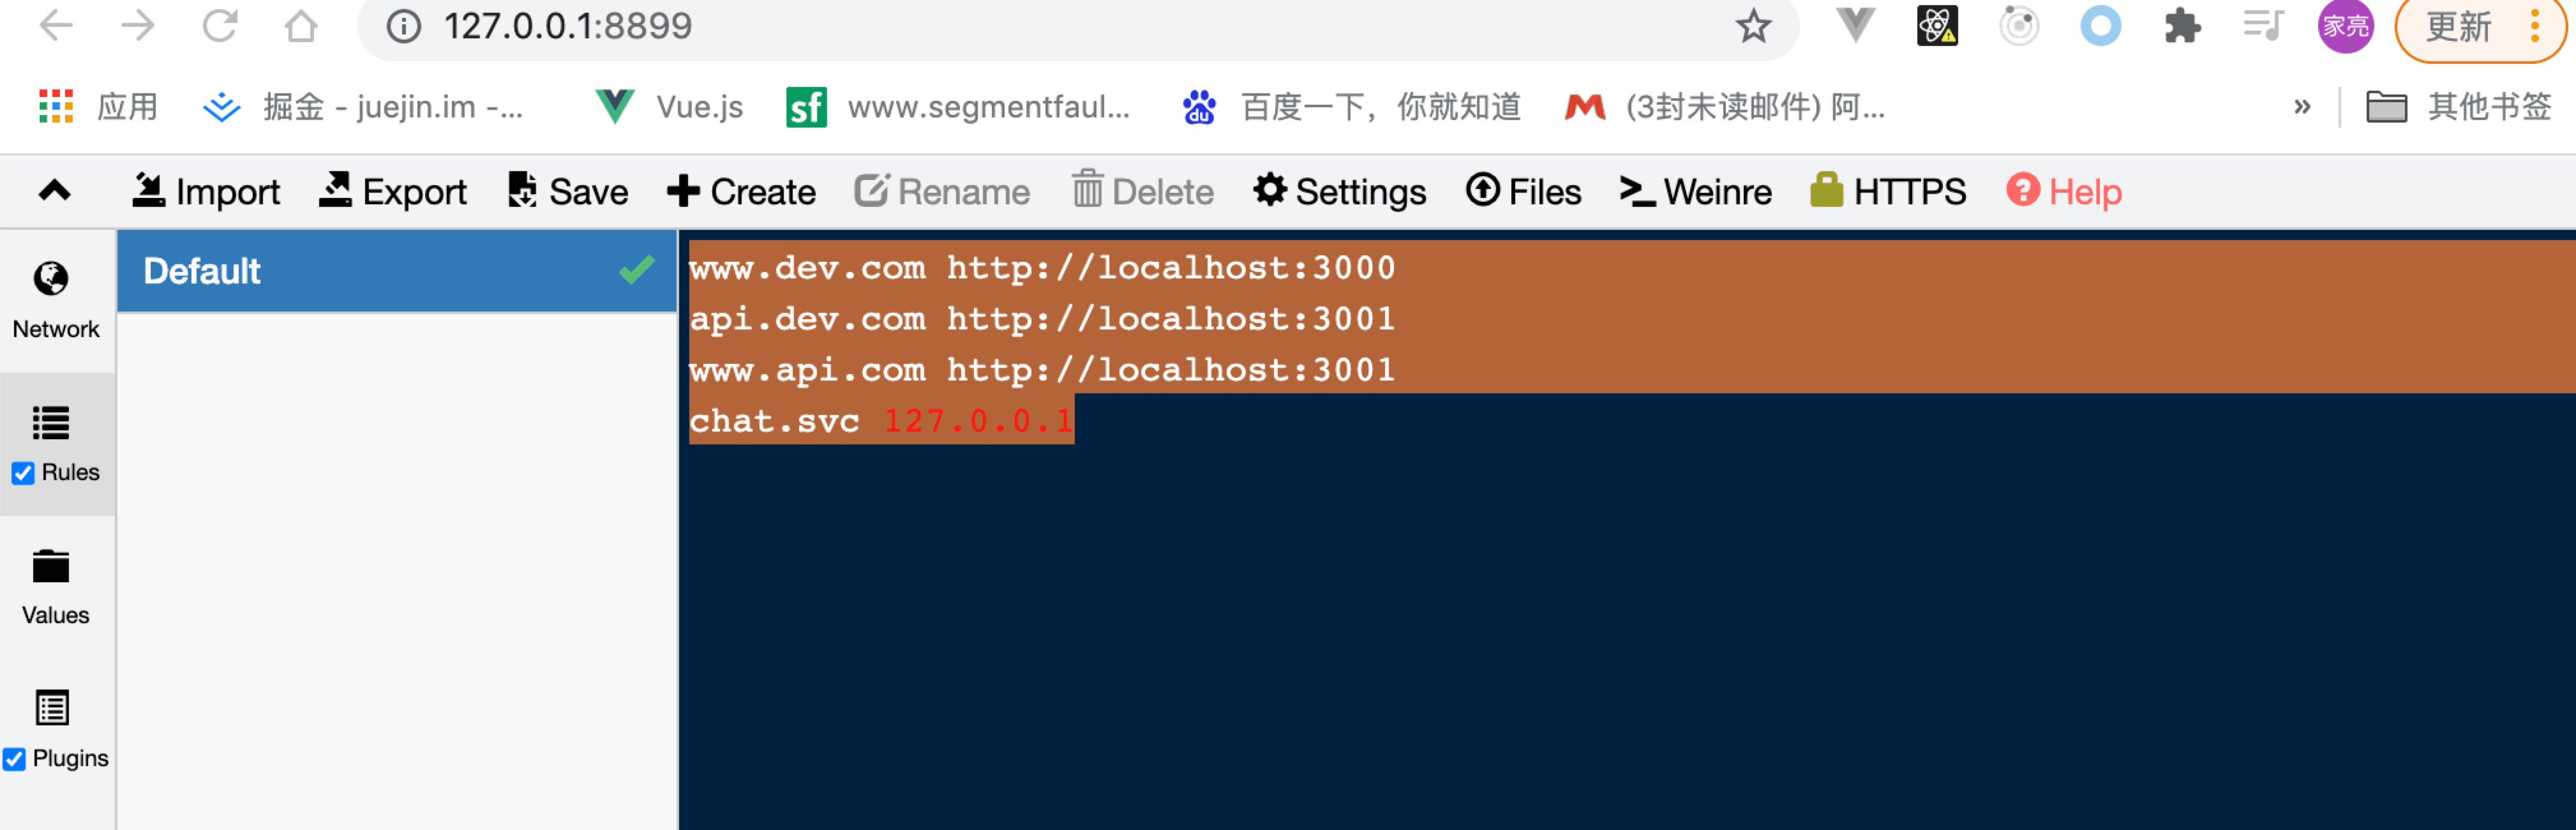Export the rules
The image size is (2576, 830).
[x=393, y=191]
